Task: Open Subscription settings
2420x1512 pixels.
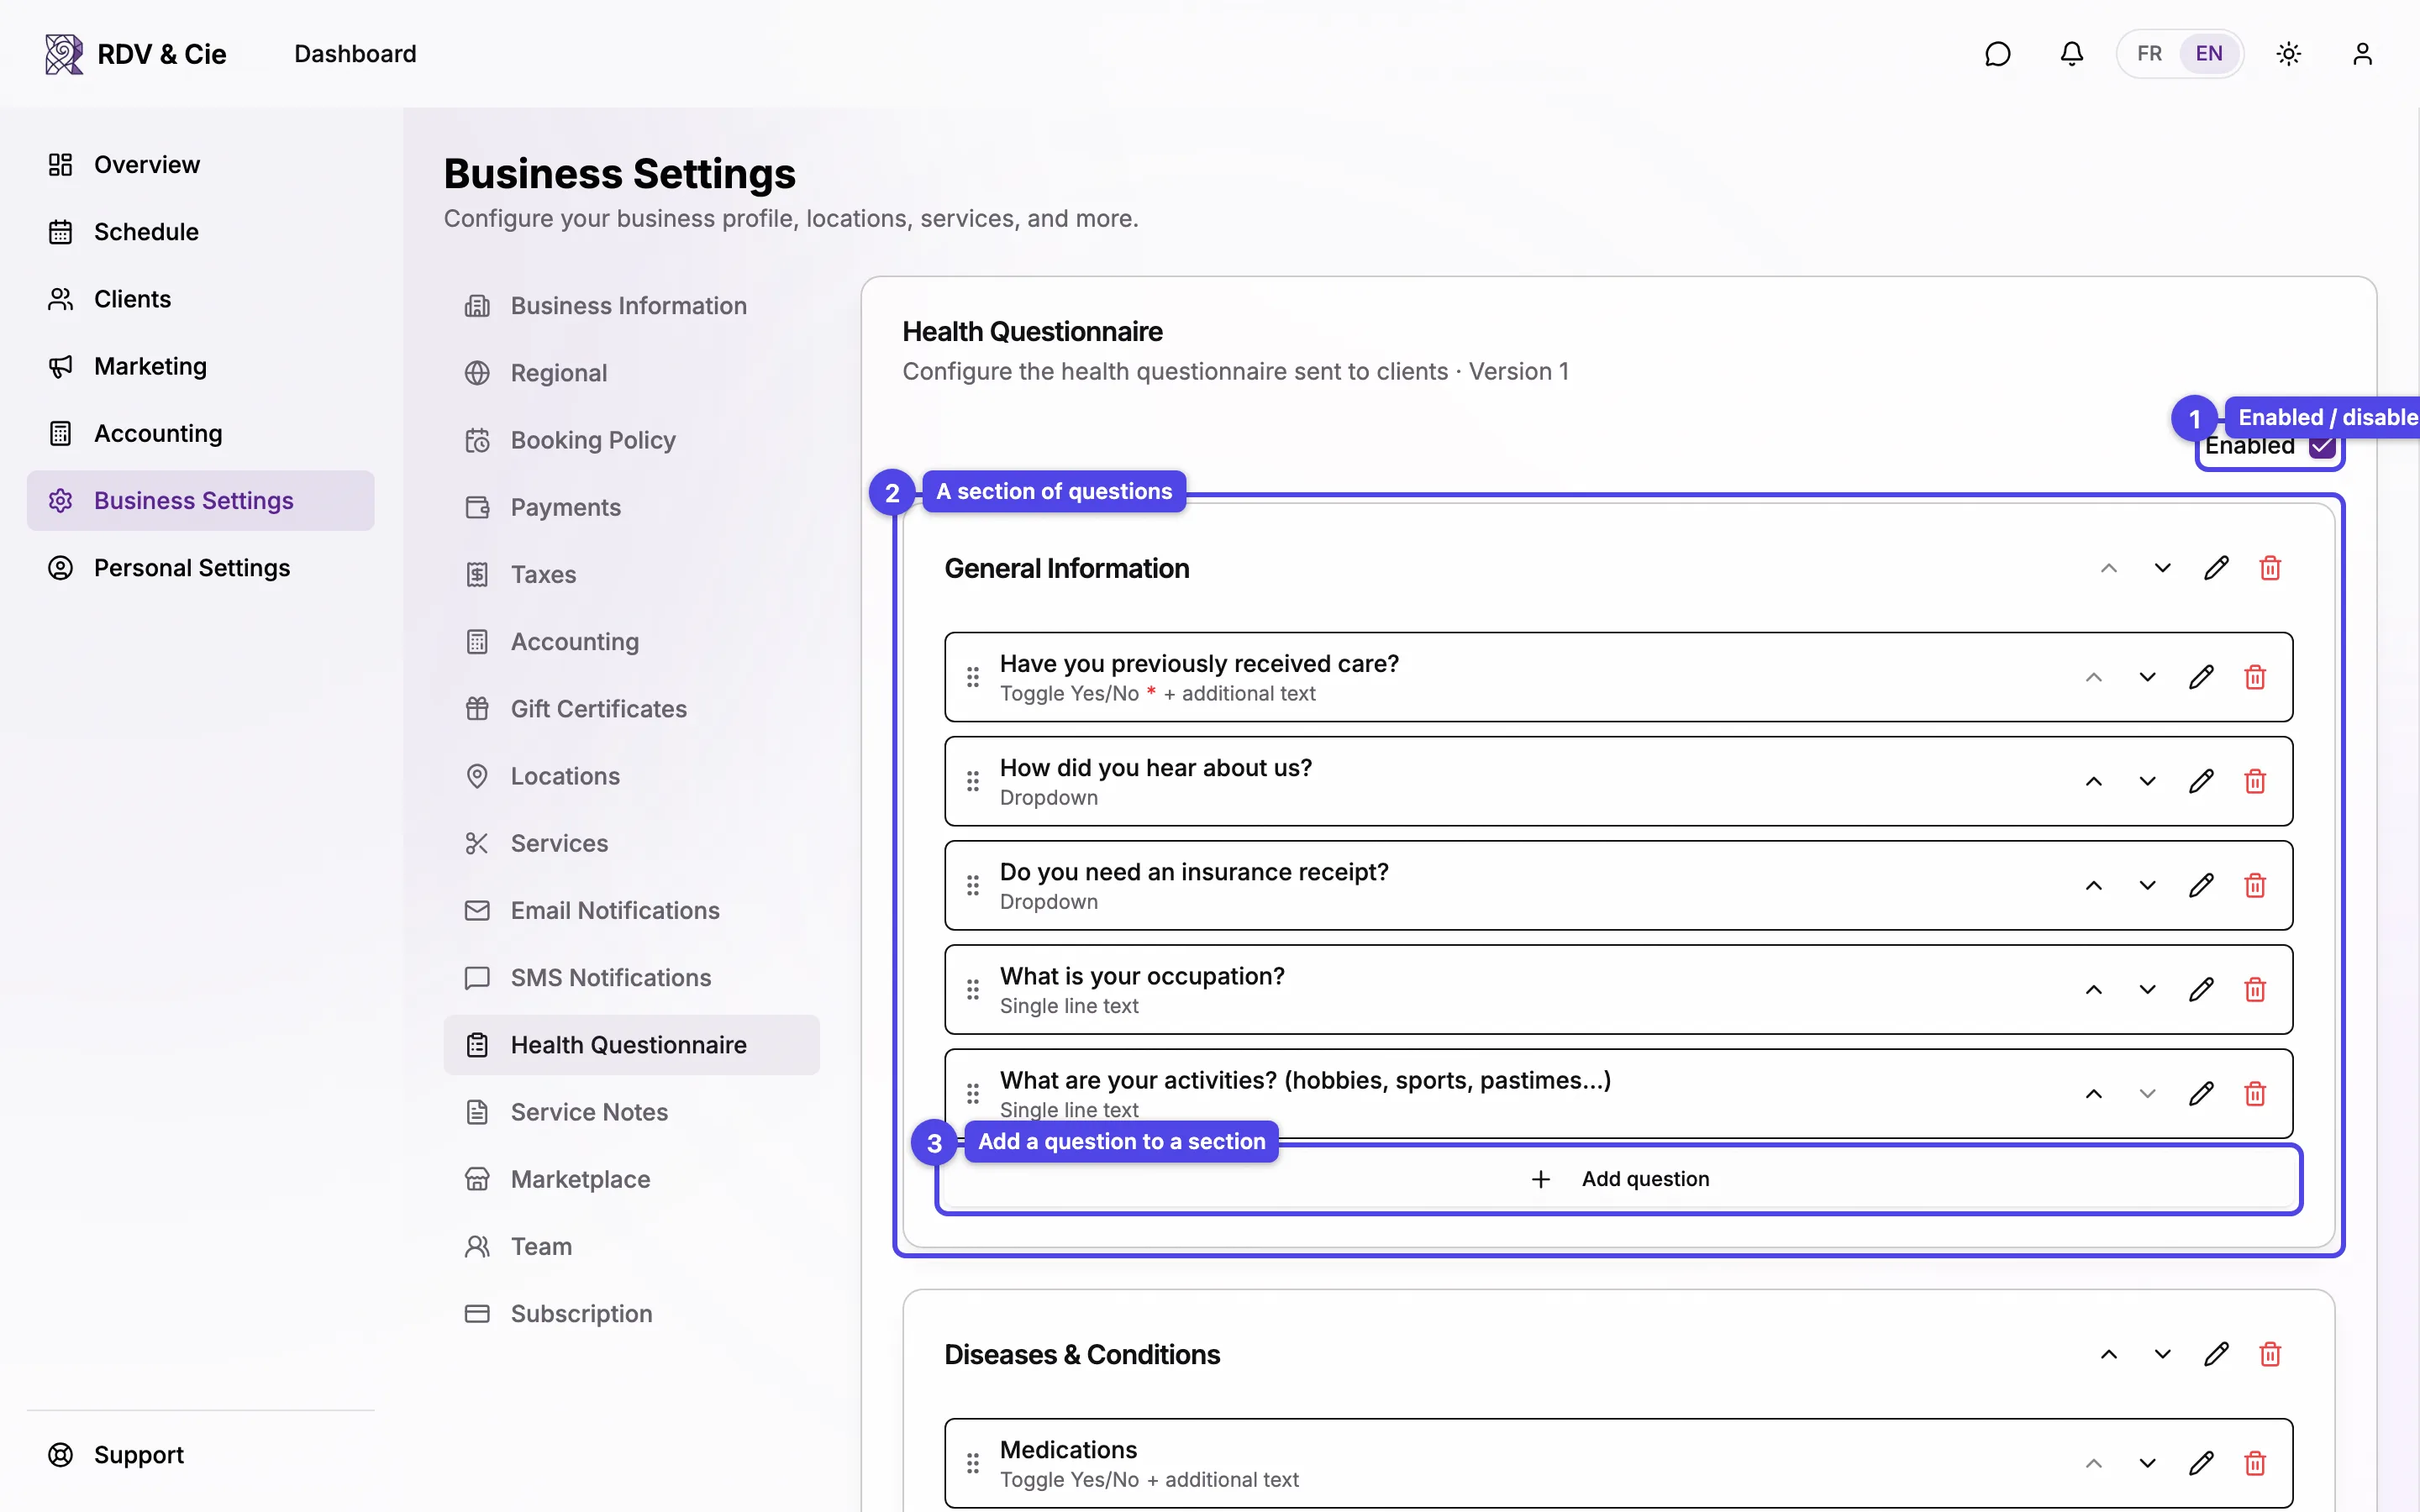Action: coord(631,1313)
